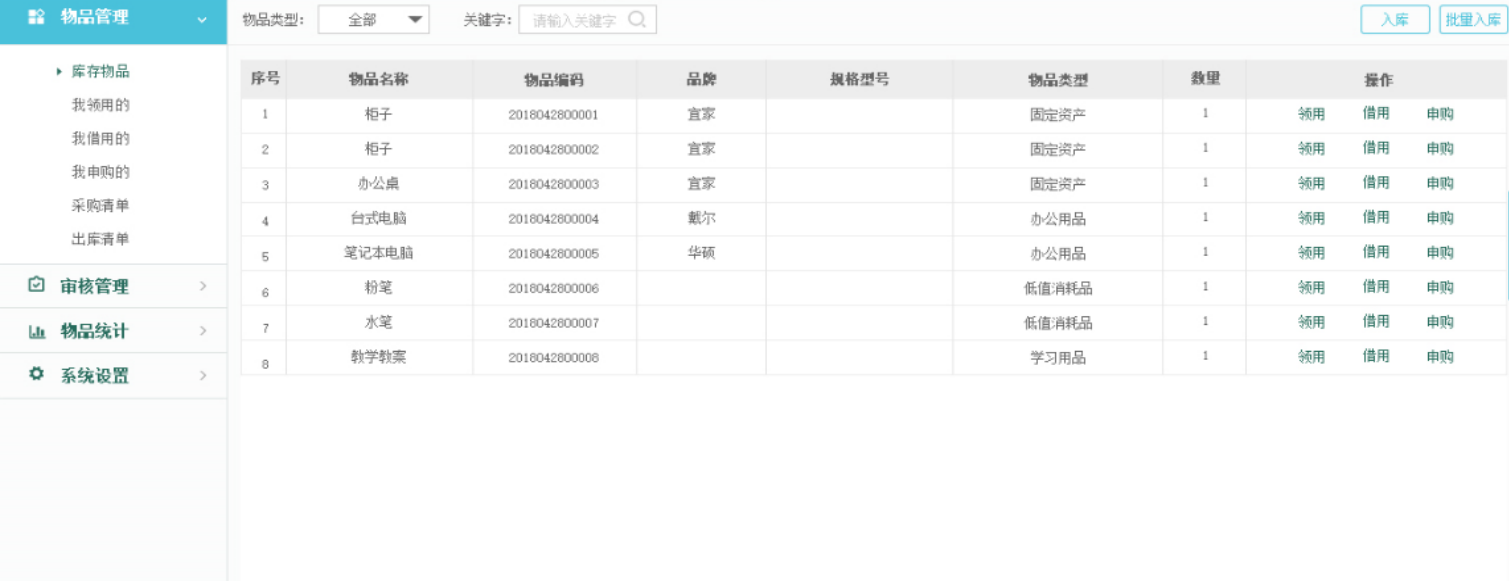Click the 系统设置 gear icon
Viewport: 1509px width, 581px height.
(36, 375)
